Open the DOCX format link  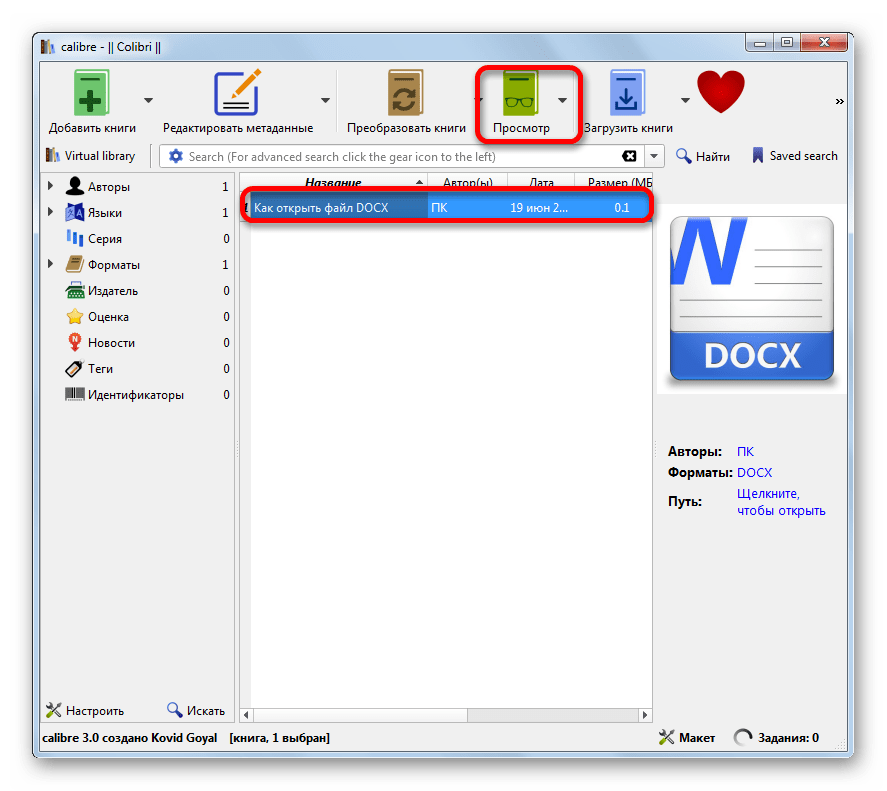click(x=754, y=472)
